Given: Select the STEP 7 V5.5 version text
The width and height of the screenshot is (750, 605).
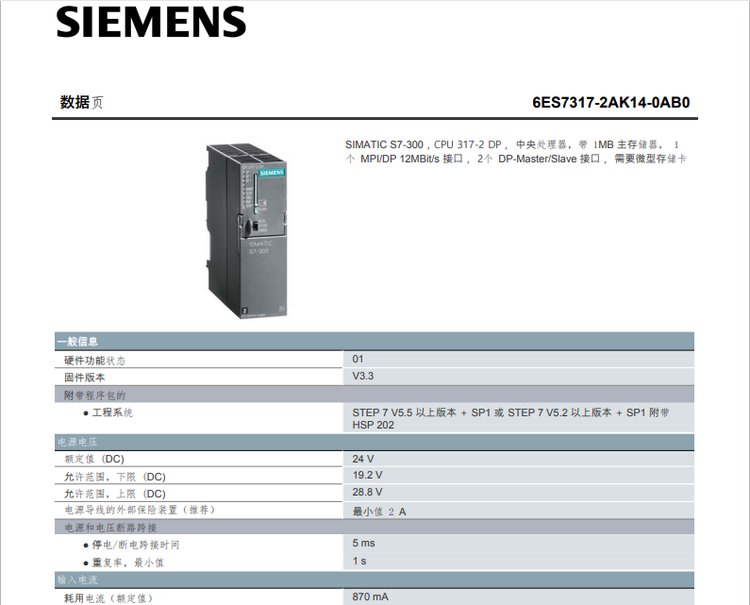Looking at the screenshot, I should tap(511, 418).
